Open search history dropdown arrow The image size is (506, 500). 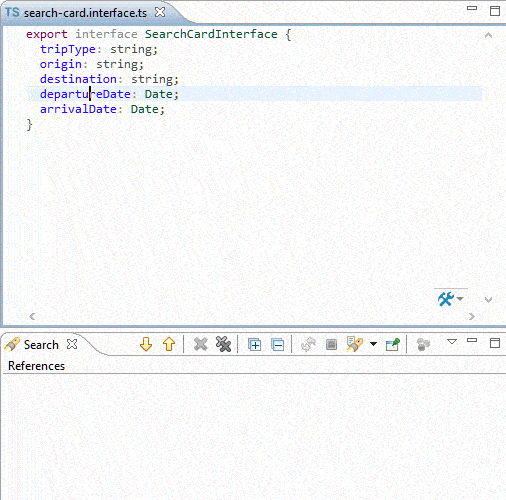(x=374, y=344)
